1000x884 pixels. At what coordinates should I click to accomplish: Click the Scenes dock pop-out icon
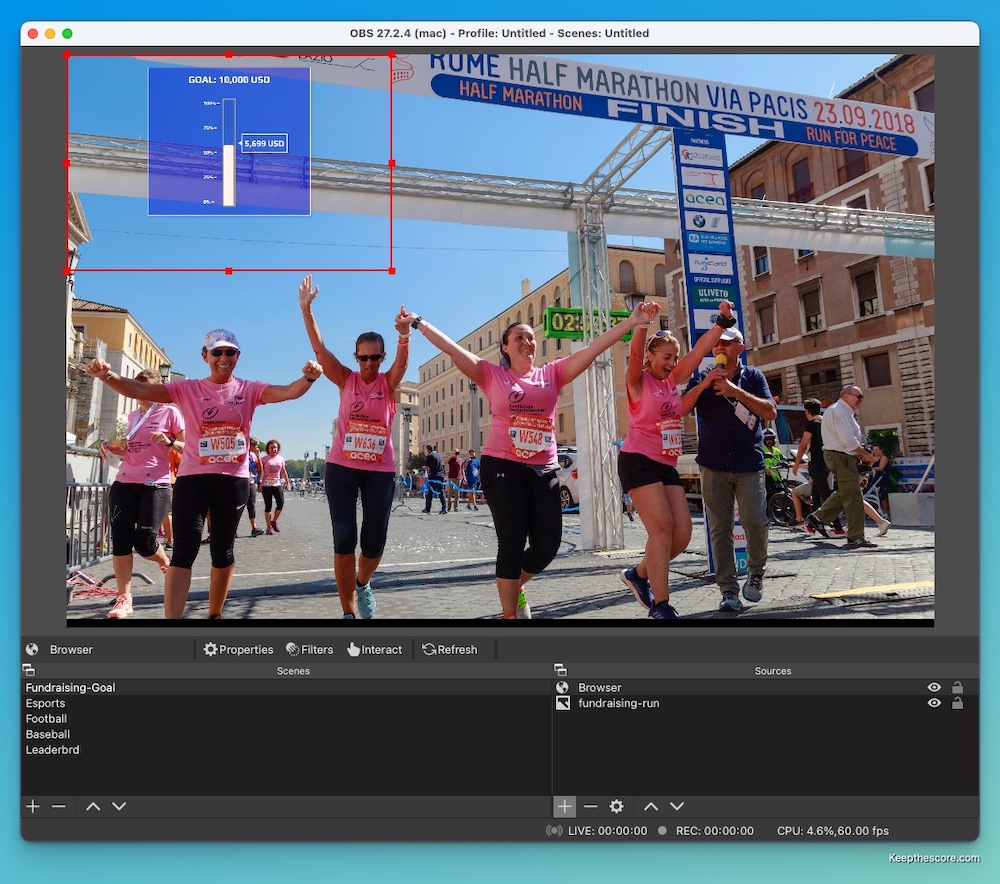pos(29,670)
